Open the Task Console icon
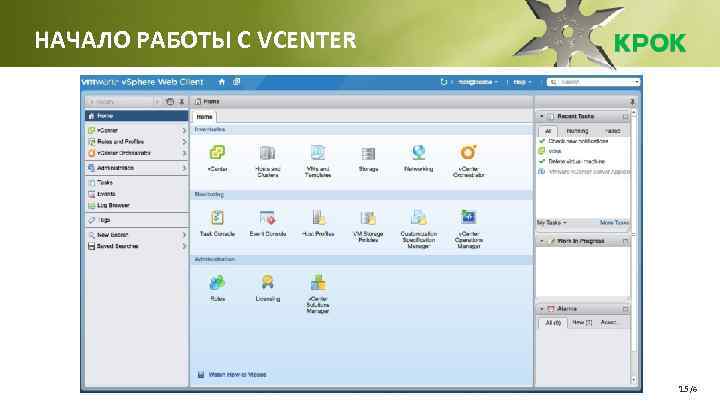 (x=217, y=218)
